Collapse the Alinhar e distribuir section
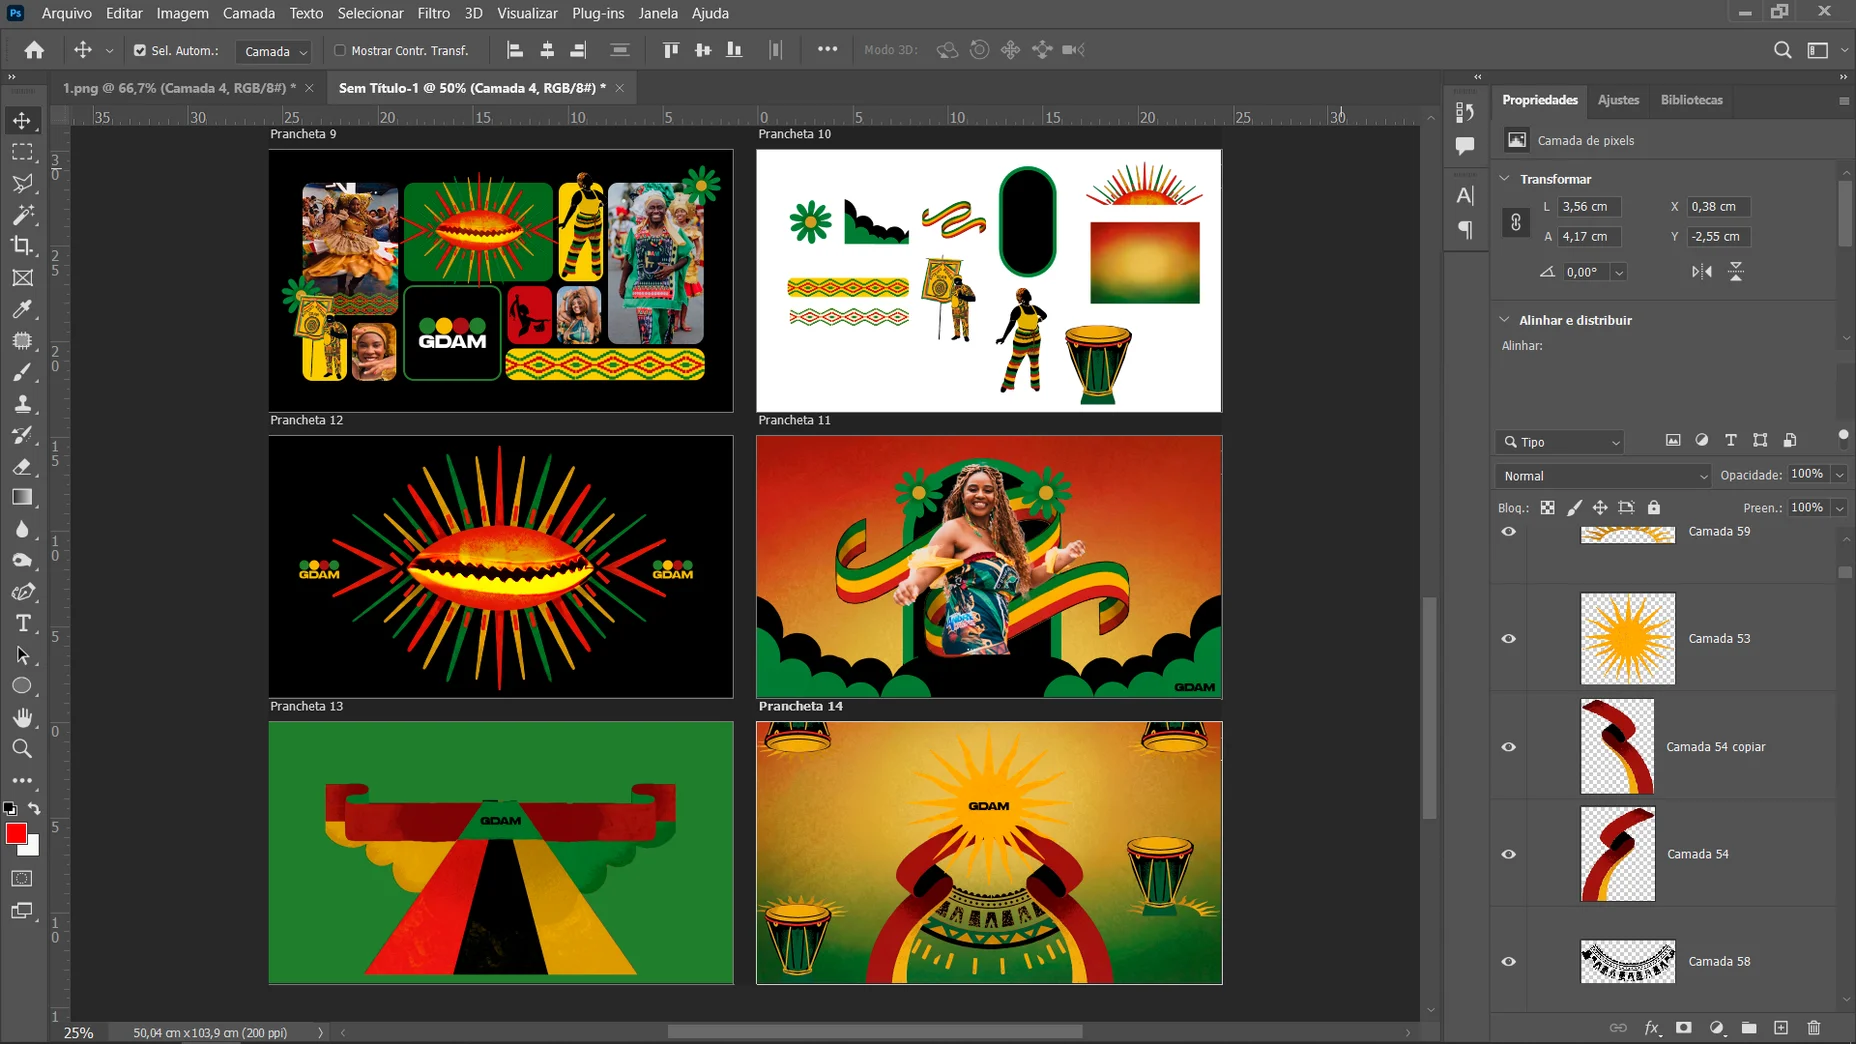 coord(1504,320)
